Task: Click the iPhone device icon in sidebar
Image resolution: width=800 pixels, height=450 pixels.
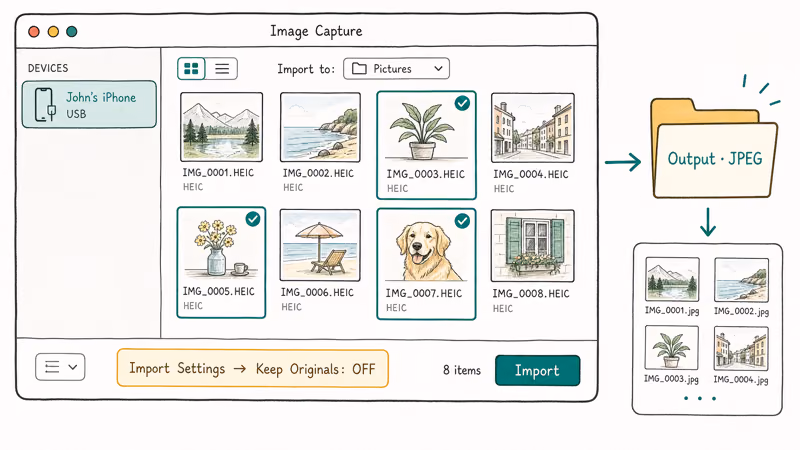Action: [x=44, y=105]
